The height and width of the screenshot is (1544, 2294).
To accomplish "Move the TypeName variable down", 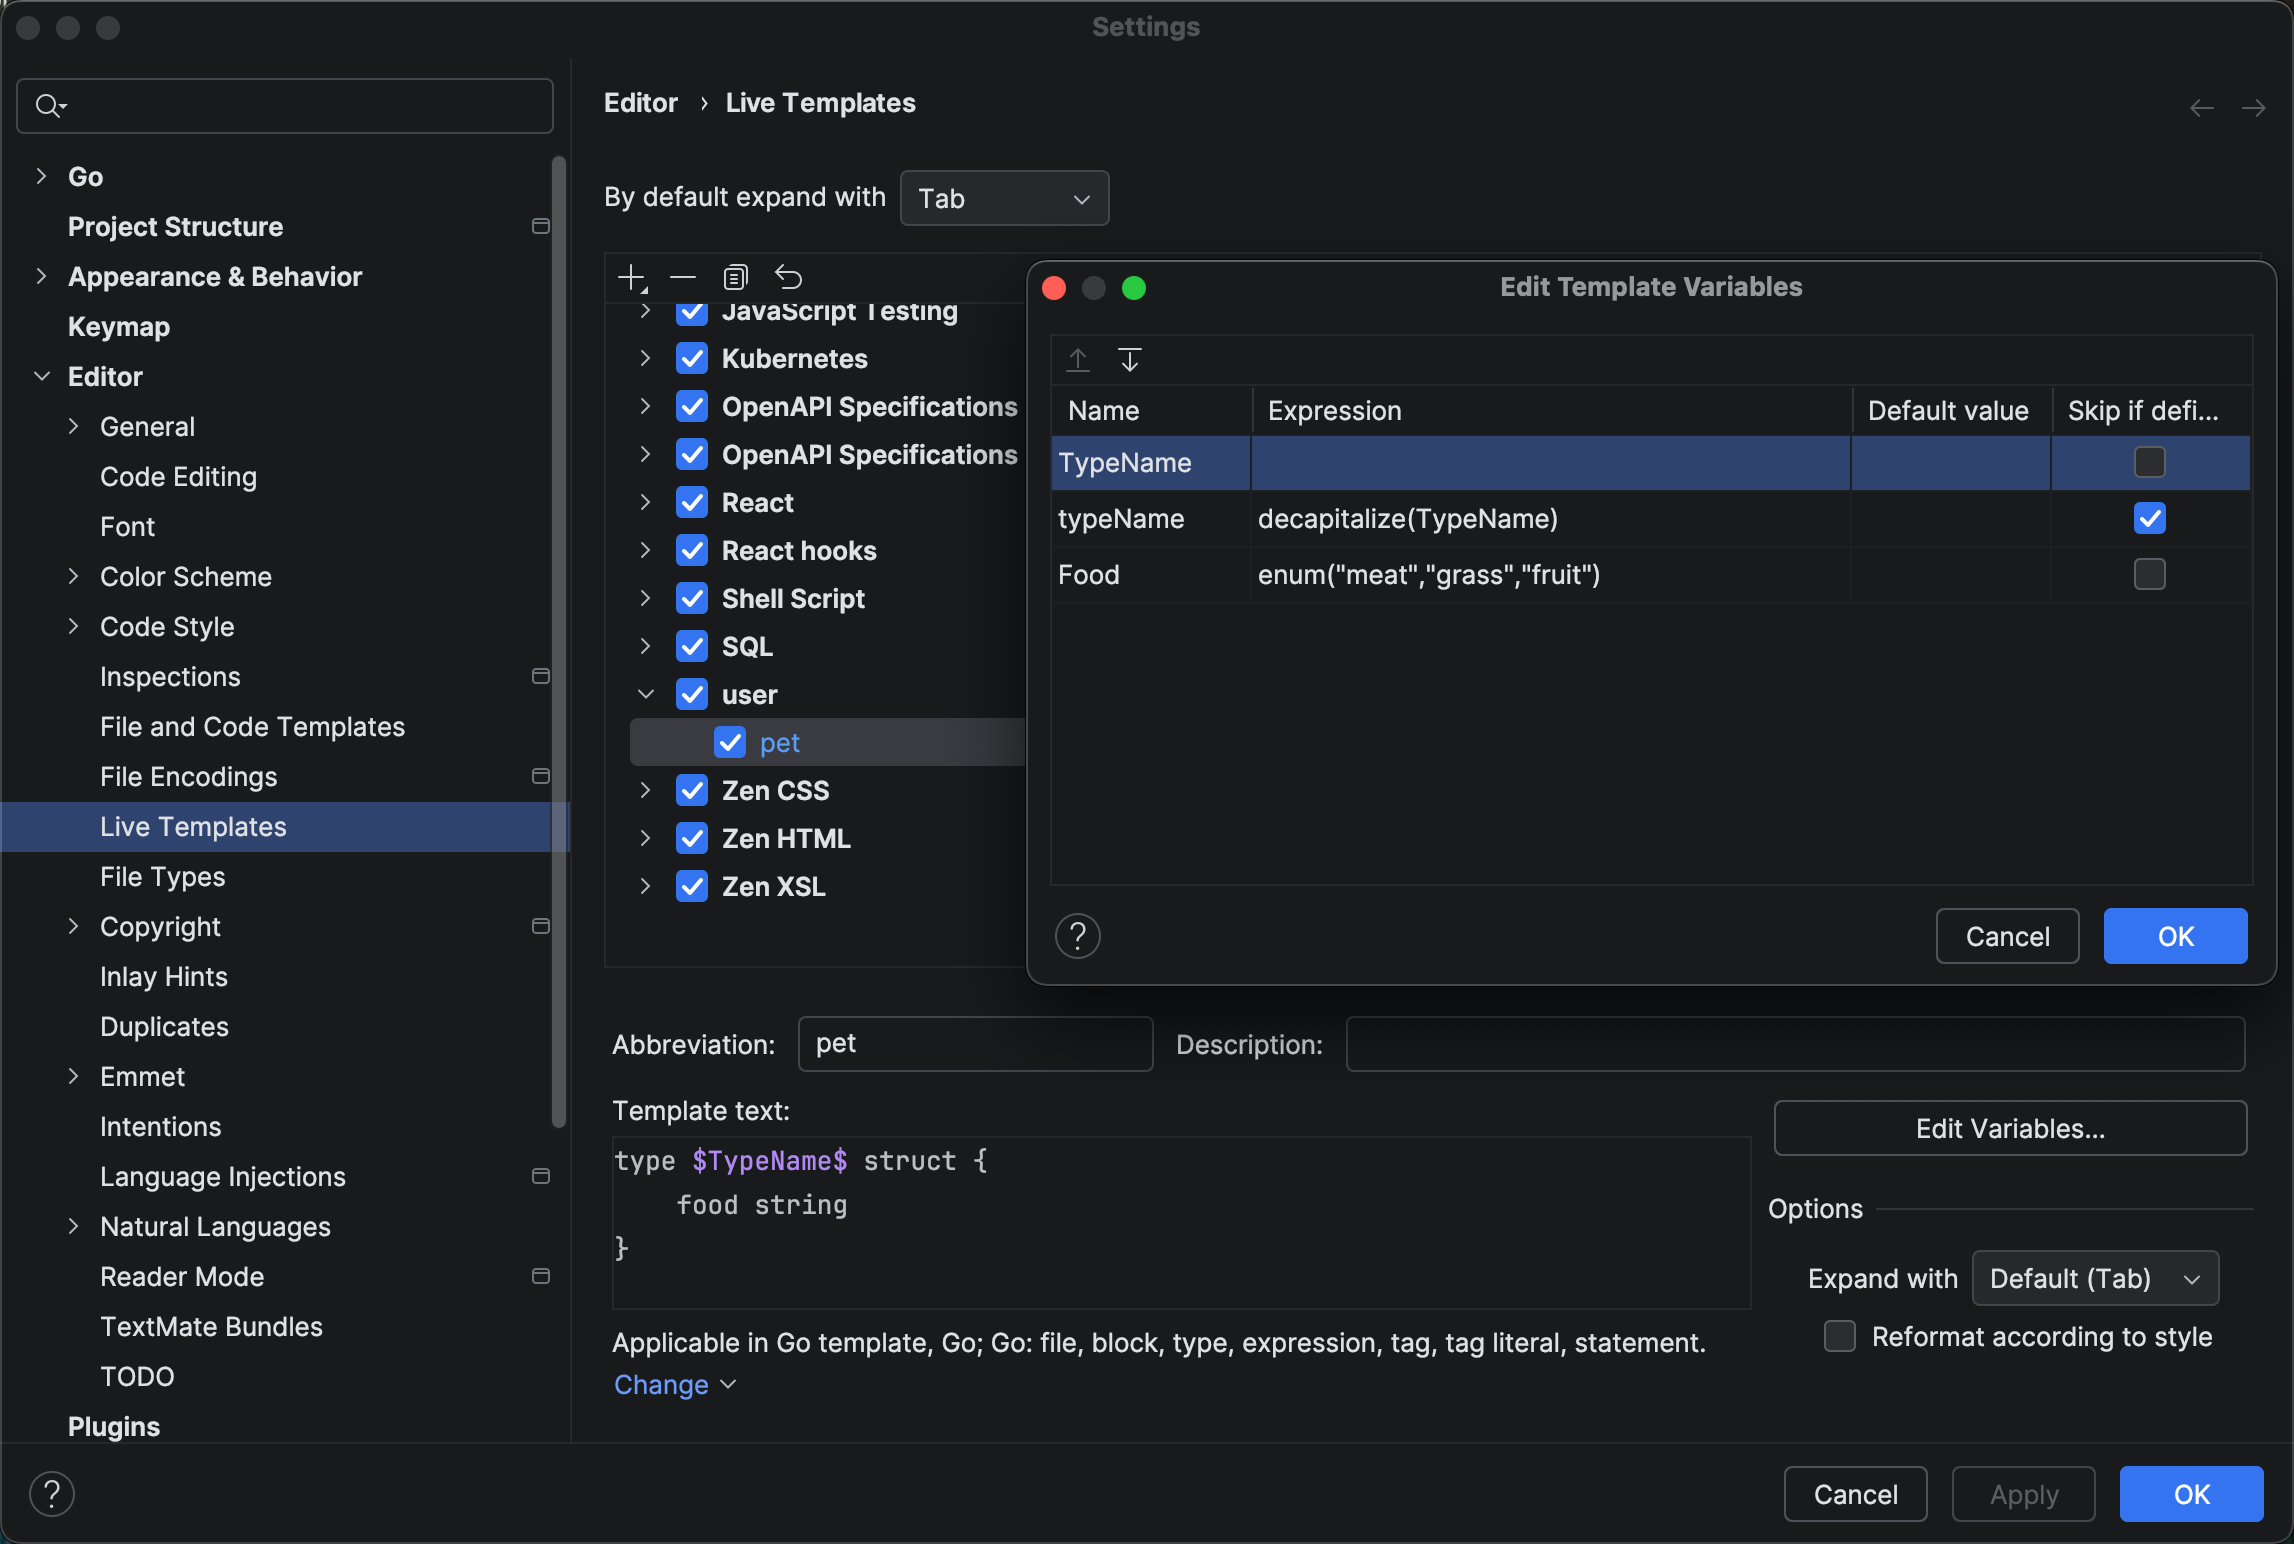I will [1130, 360].
